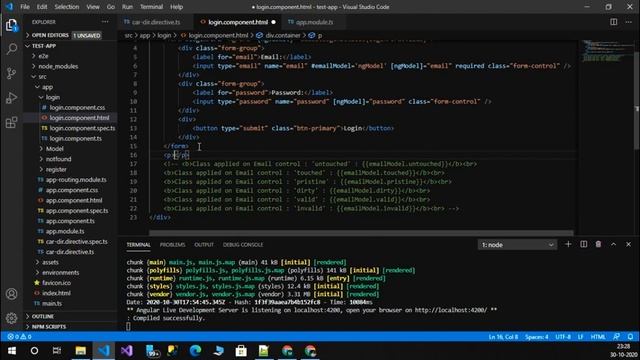Click the Explorer more actions ellipsis
Viewport: 640px width, 360px height.
105,22
